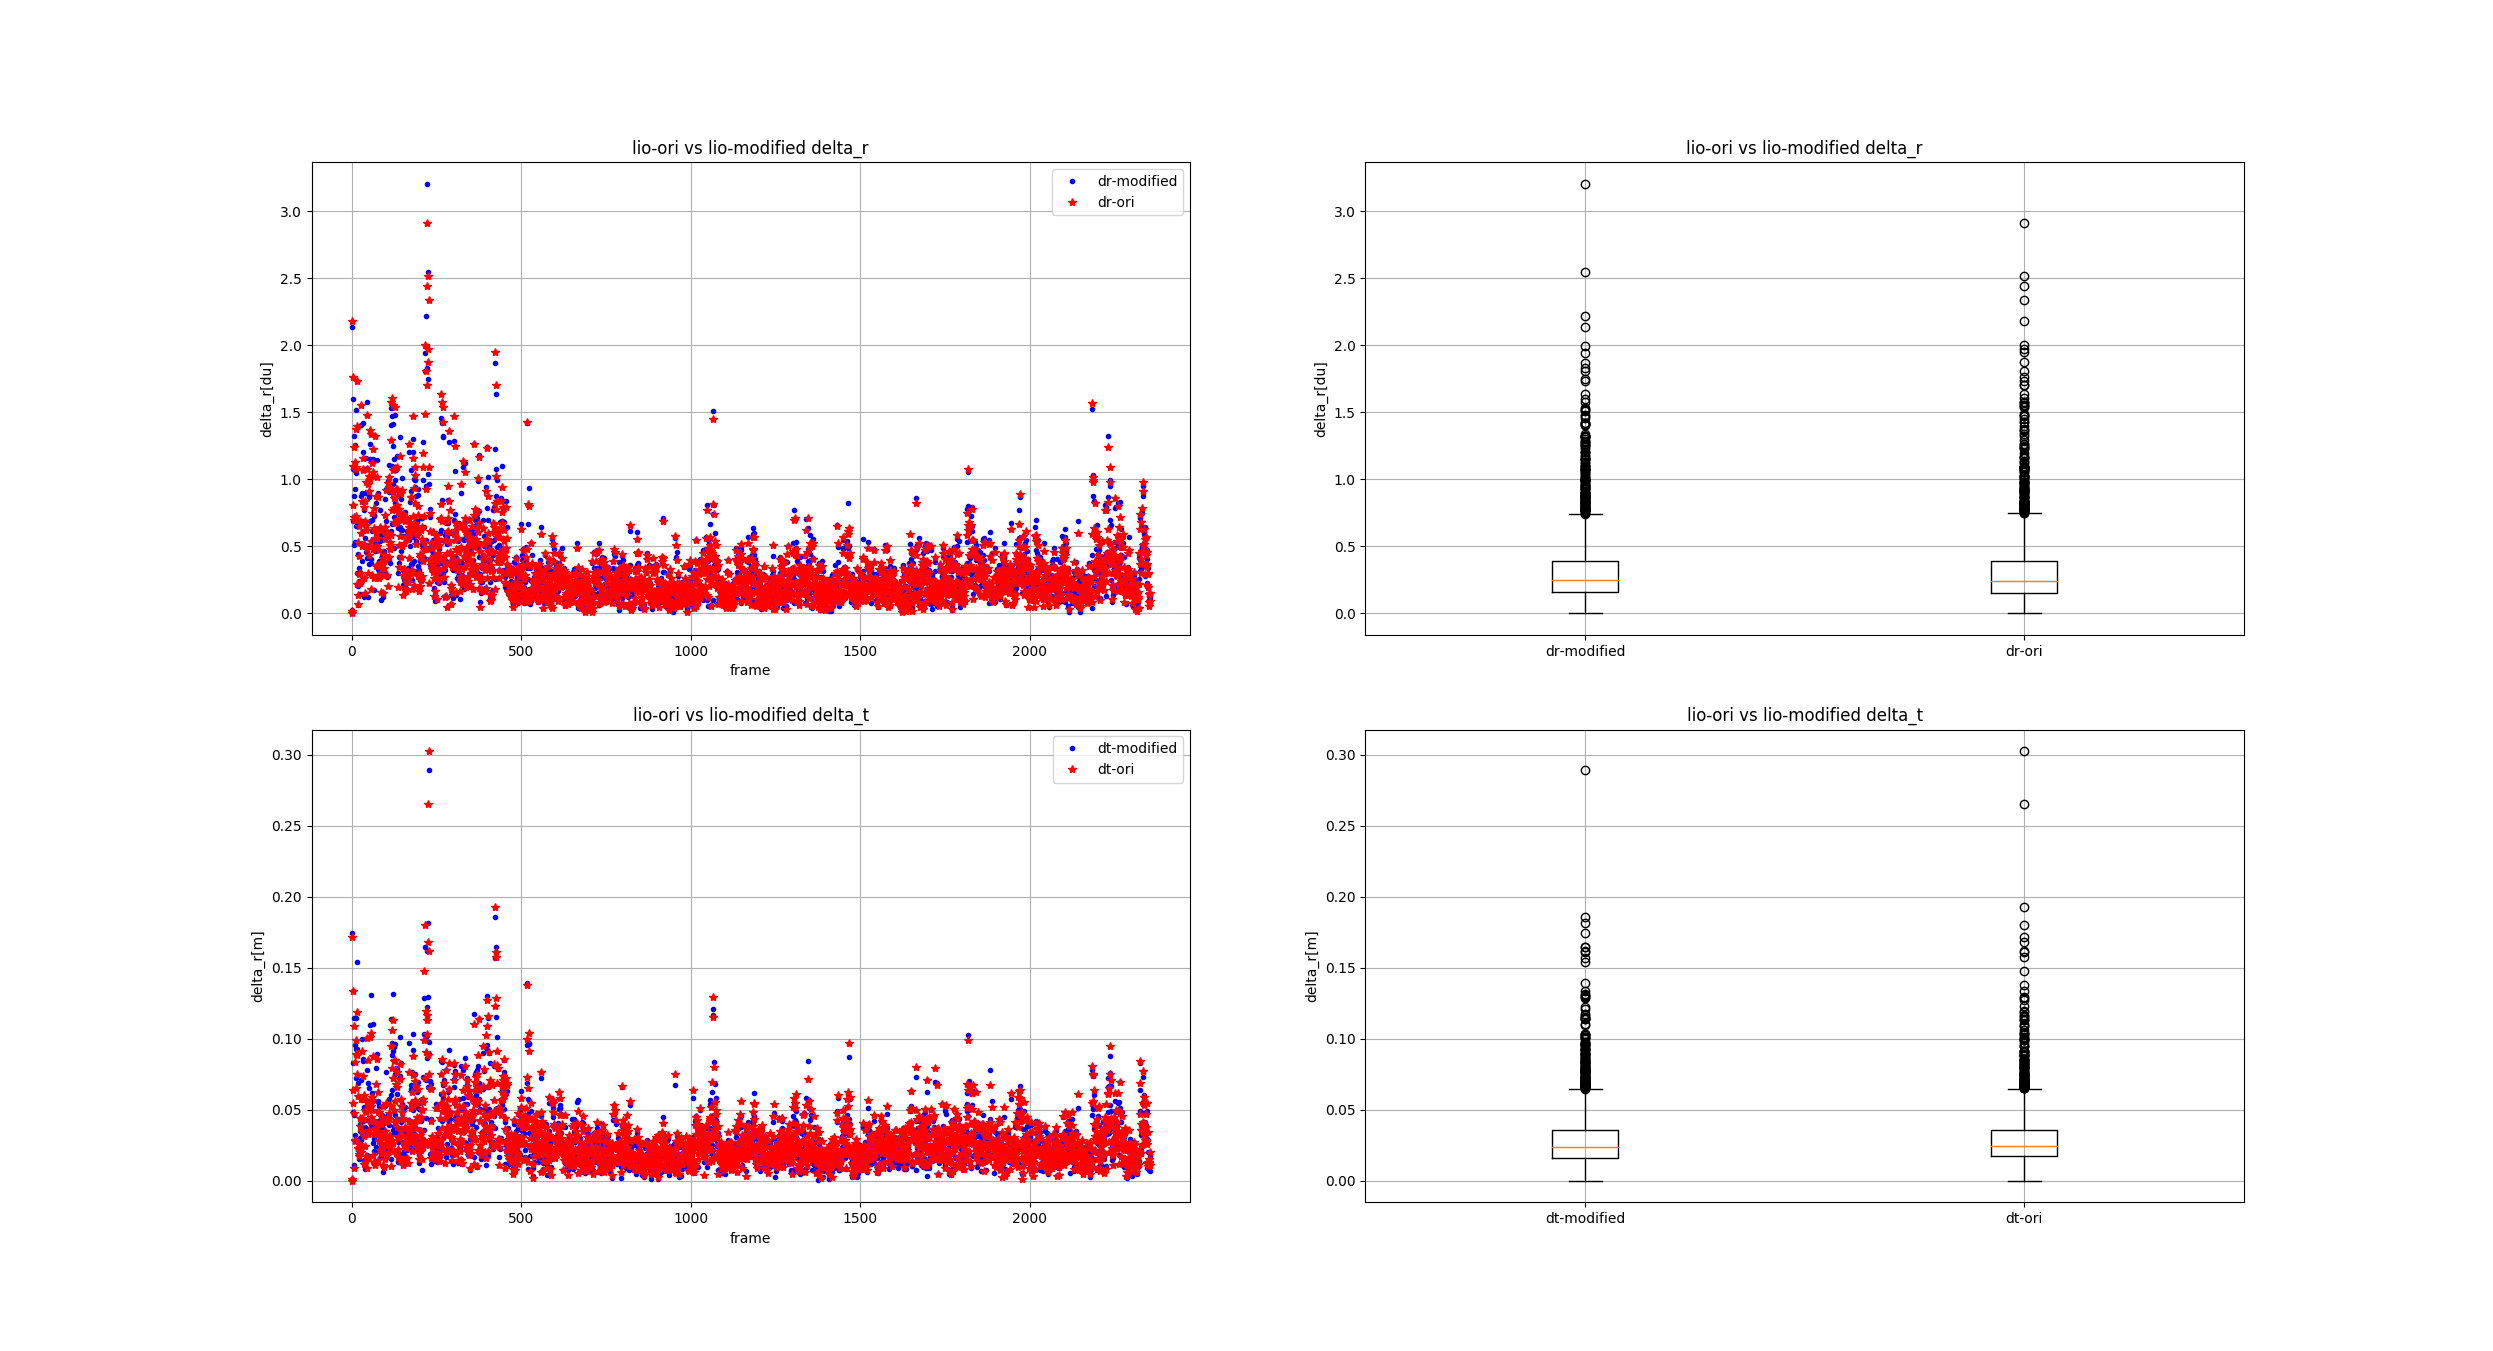
Task: Click the highest blue point in delta_r scatter
Action: point(427,184)
